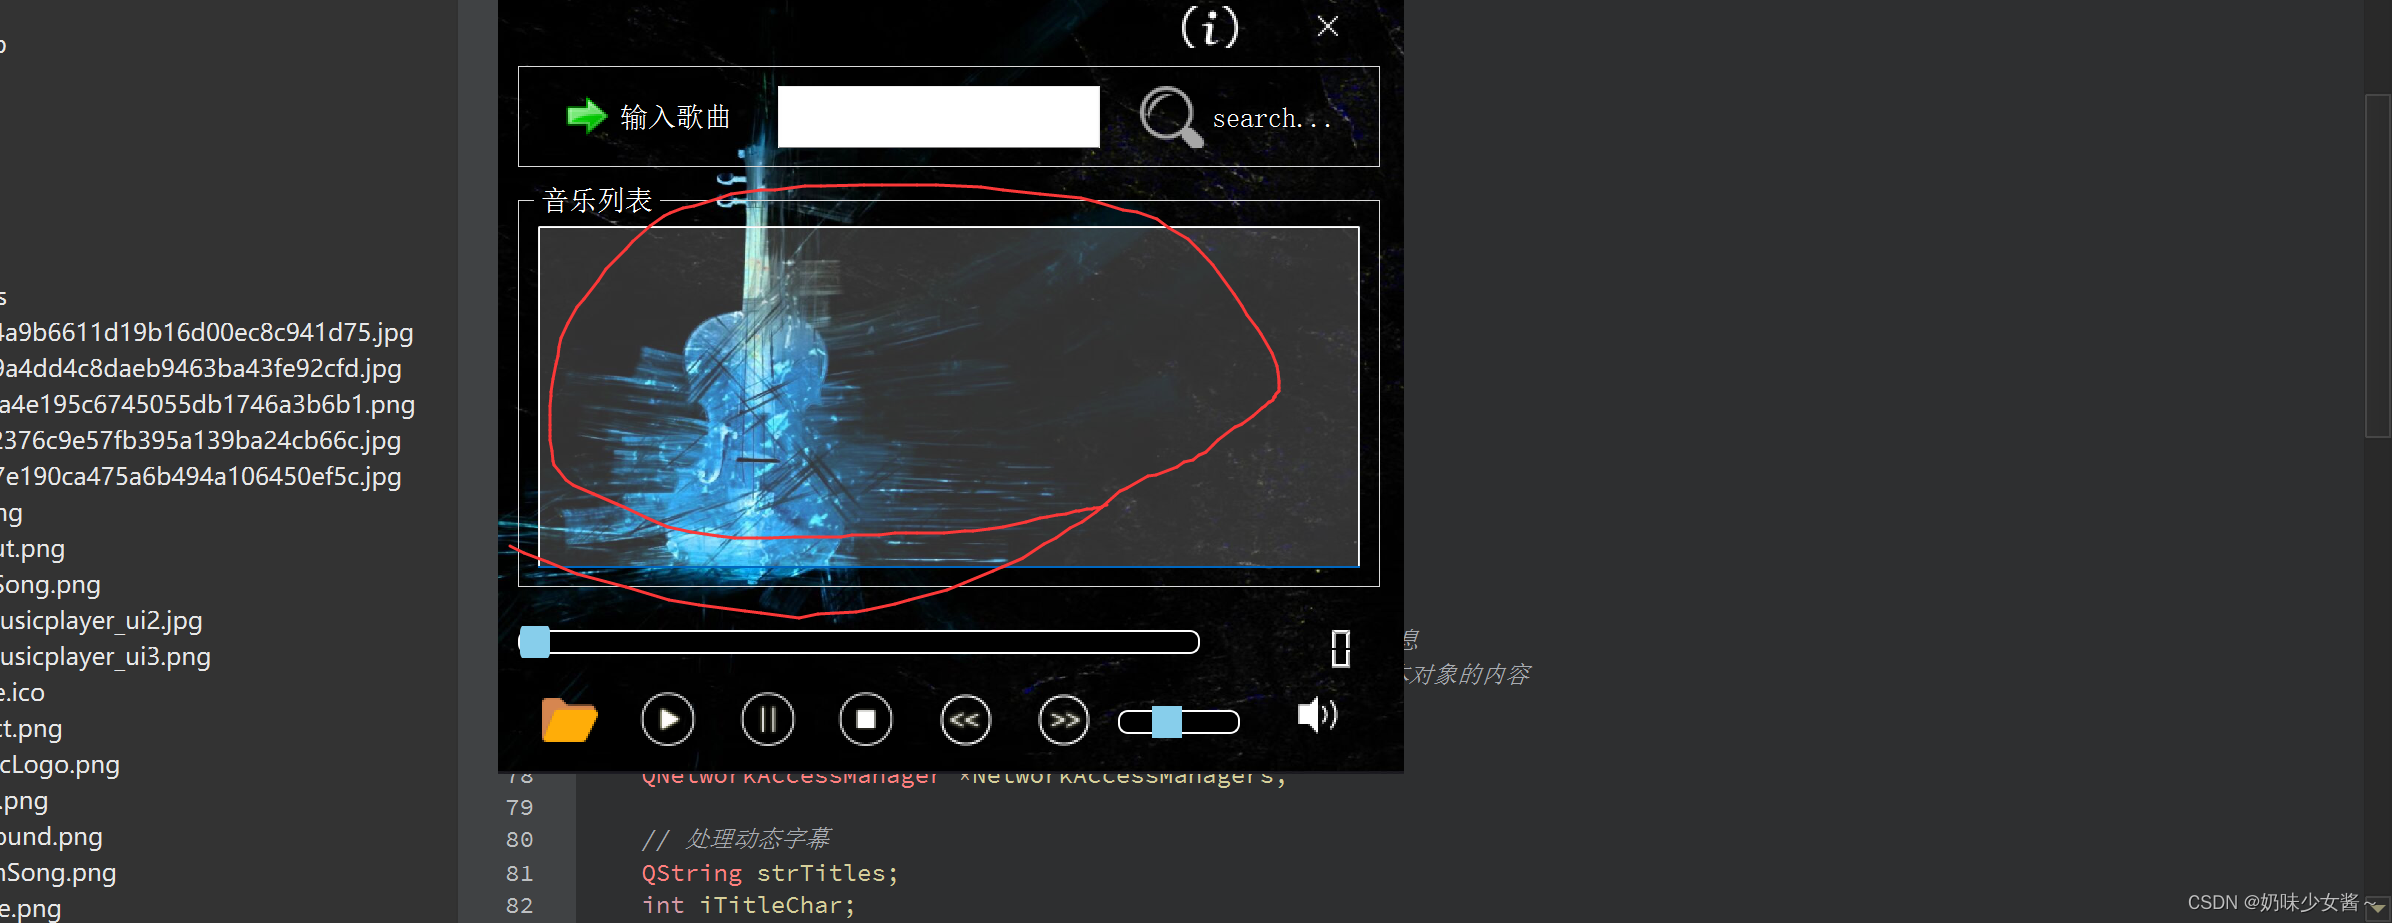2392x923 pixels.
Task: Click code line "int iTitleChar;"
Action: point(749,905)
